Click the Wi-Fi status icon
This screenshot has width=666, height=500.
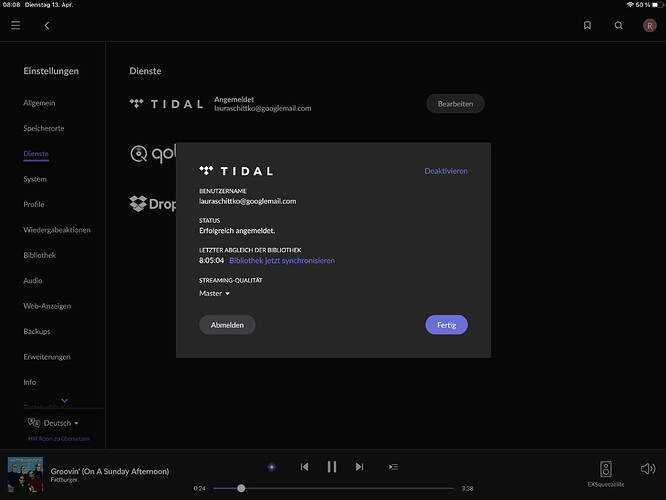pyautogui.click(x=630, y=5)
